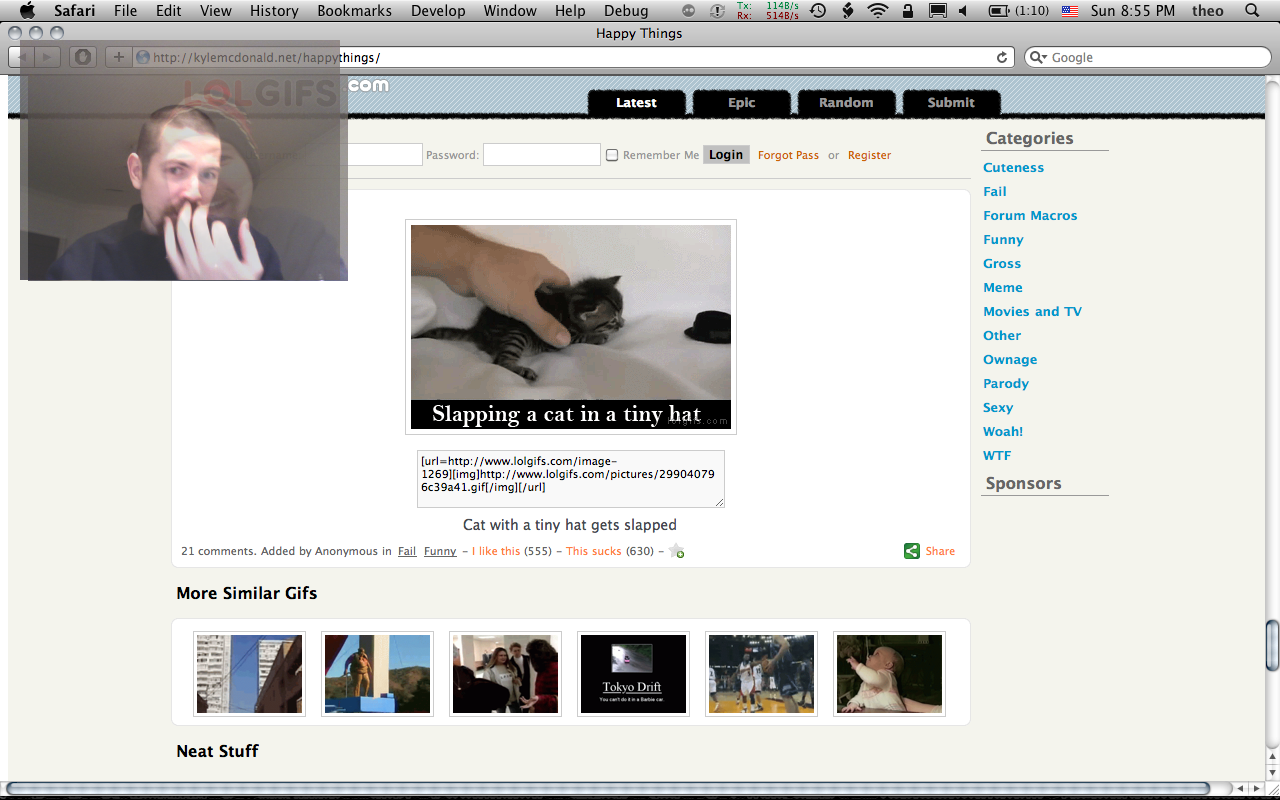Switch to the Random tab

click(x=846, y=102)
